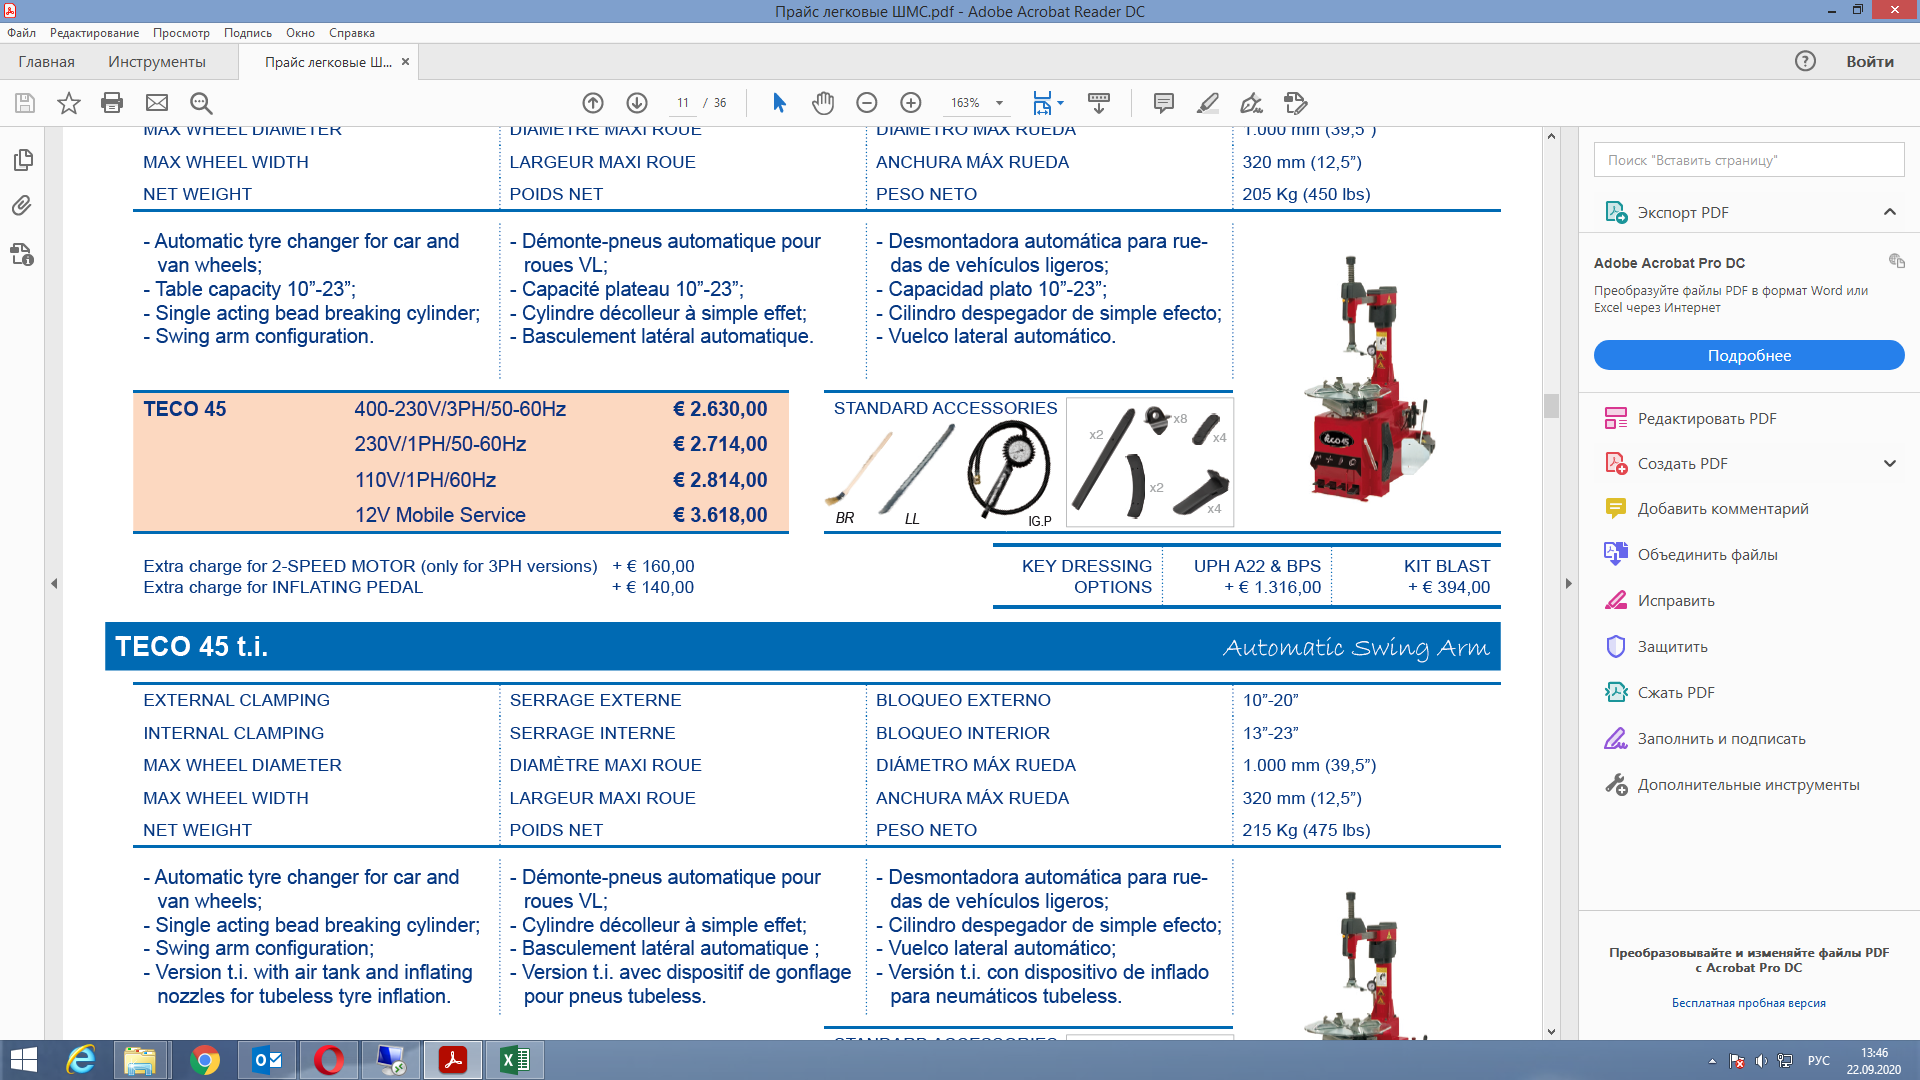Switch to the Инструменты tab
Viewport: 1920px width, 1080px height.
point(157,62)
